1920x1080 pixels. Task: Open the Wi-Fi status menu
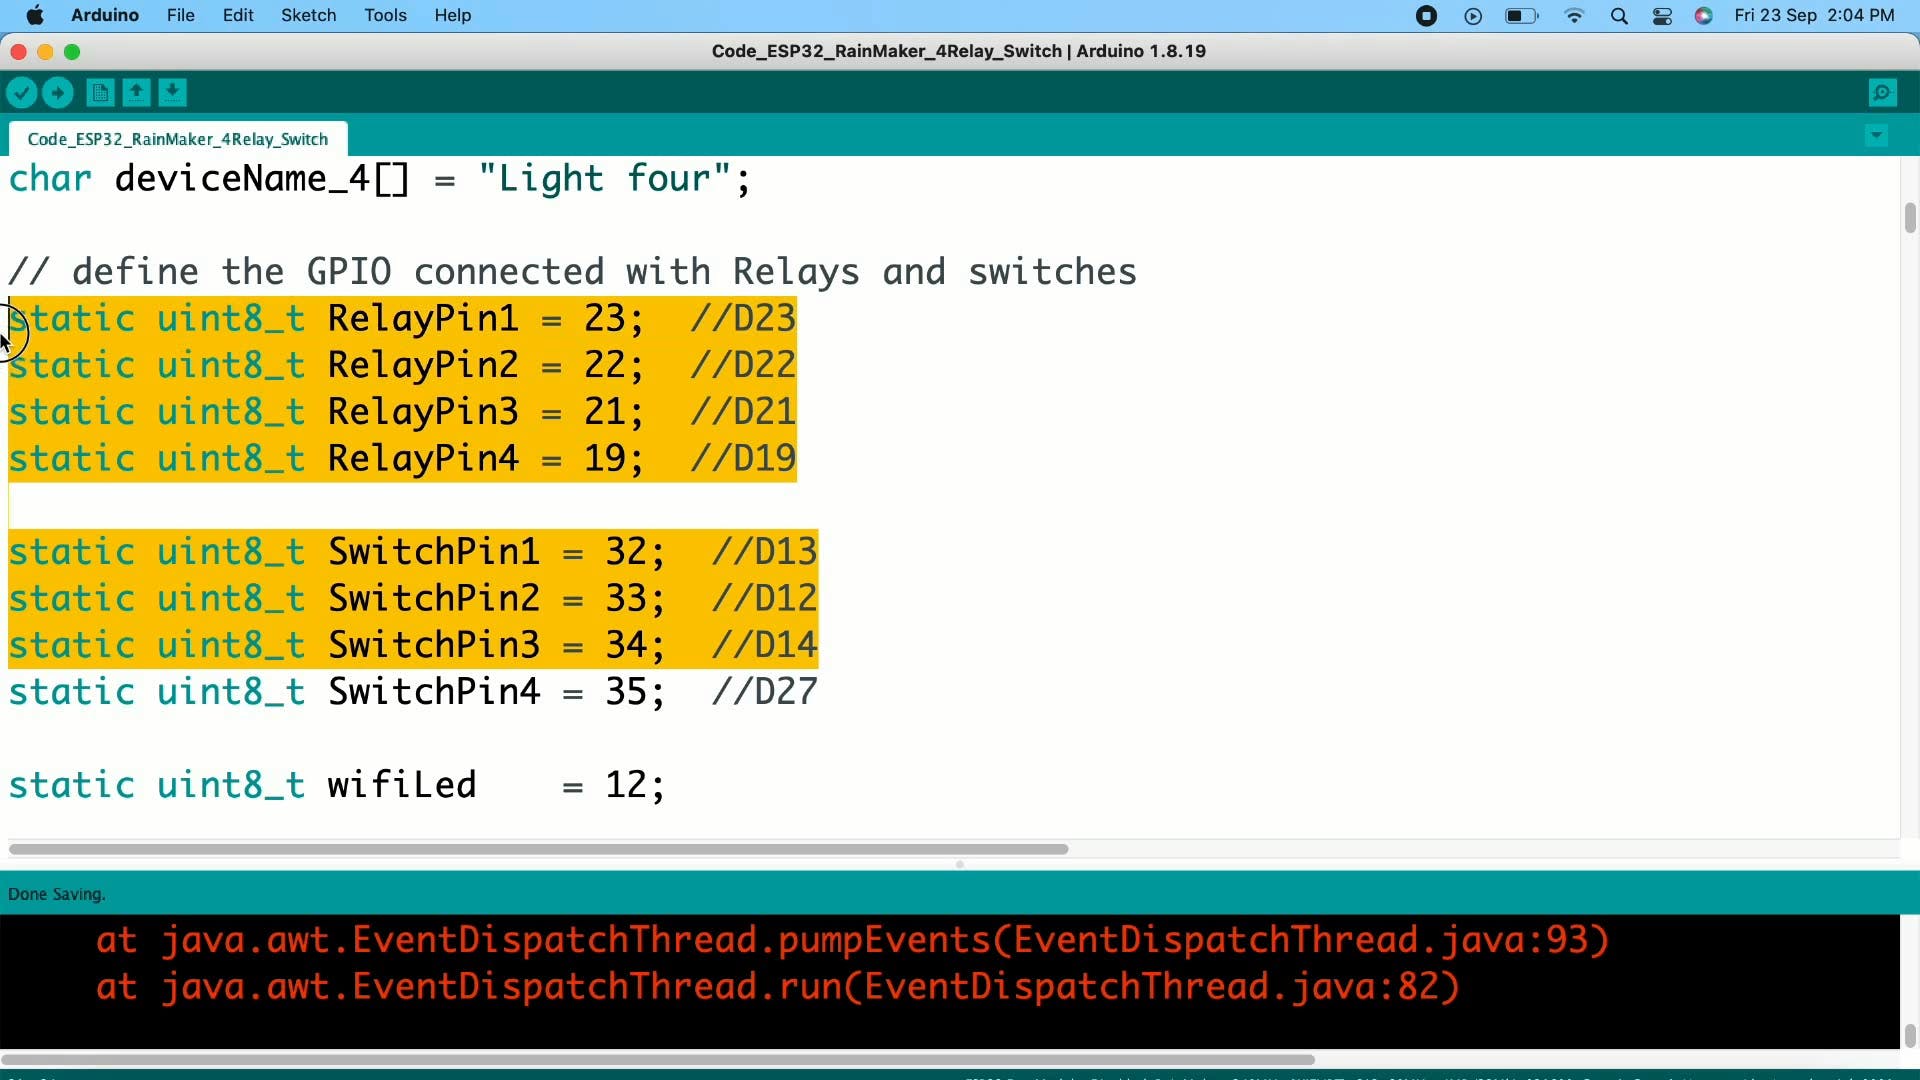coord(1575,15)
